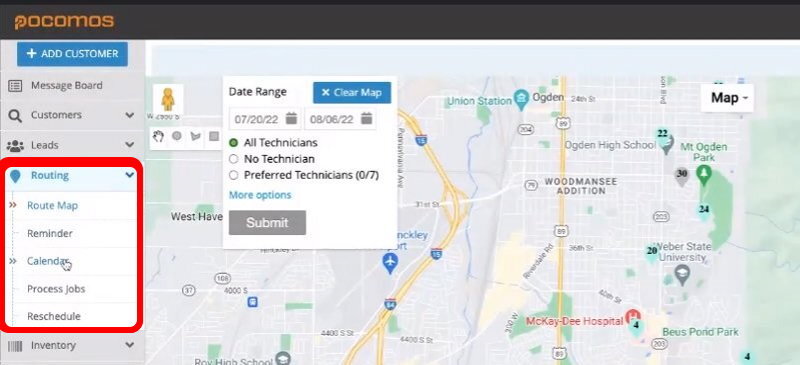Viewport: 800px width, 365px height.
Task: Open the Map type dropdown
Action: 727,98
